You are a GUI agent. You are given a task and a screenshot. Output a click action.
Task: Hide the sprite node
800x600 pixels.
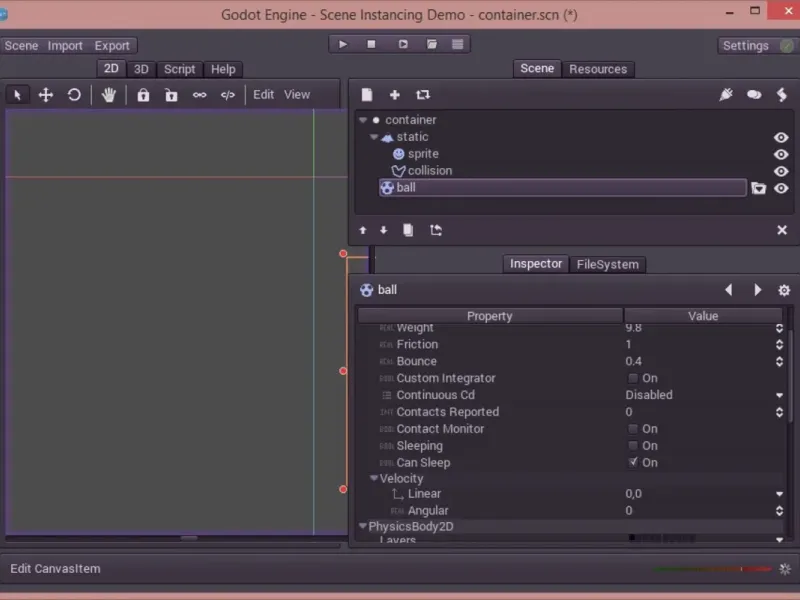[781, 154]
